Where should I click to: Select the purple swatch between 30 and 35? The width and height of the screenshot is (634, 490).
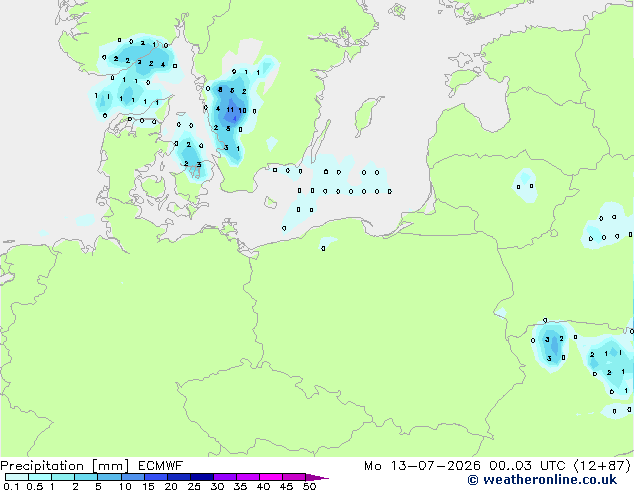(x=225, y=477)
